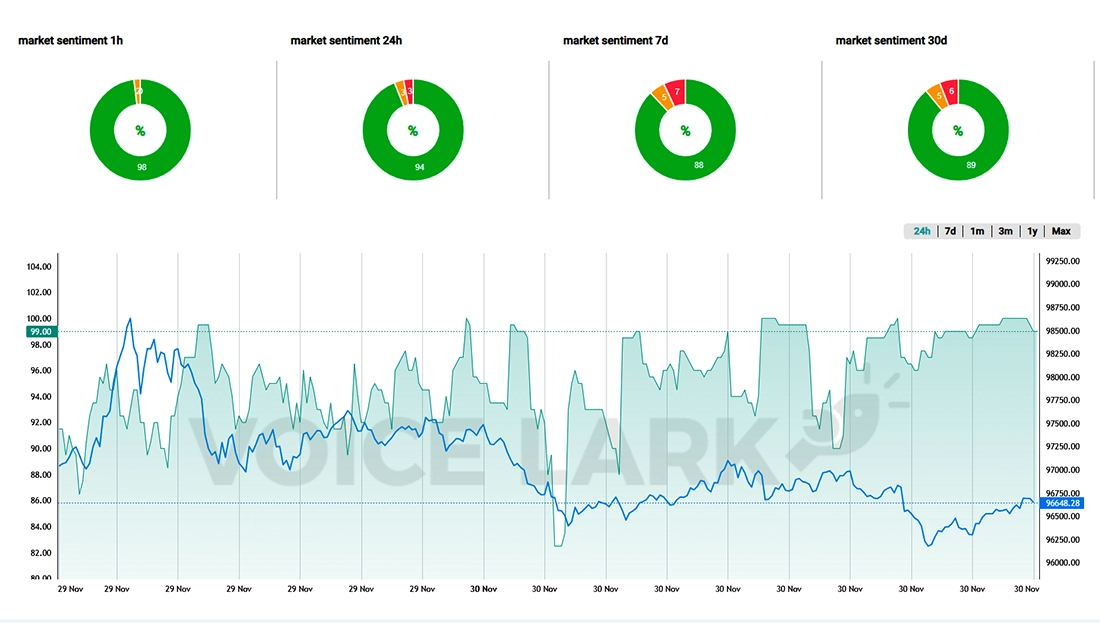Click the red 7 segment in the 7d donut
The height and width of the screenshot is (623, 1100).
677,92
